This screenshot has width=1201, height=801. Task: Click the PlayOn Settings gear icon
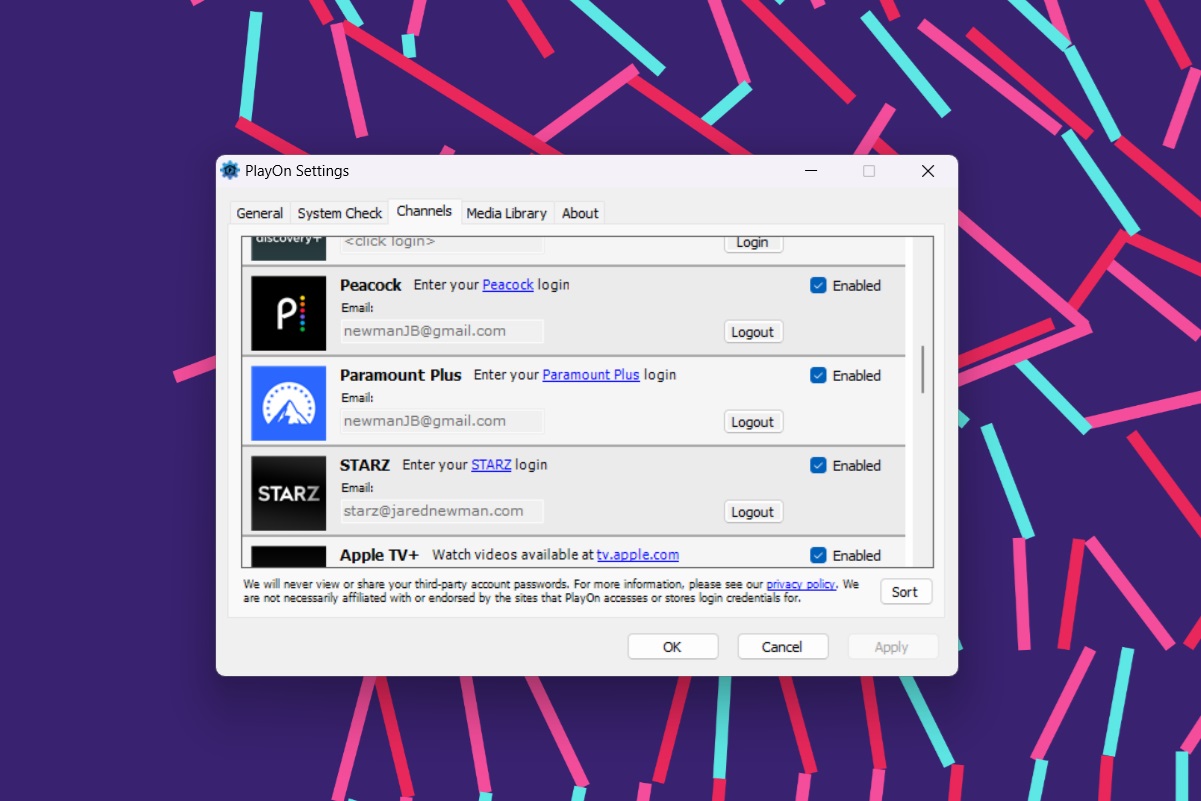coord(230,171)
